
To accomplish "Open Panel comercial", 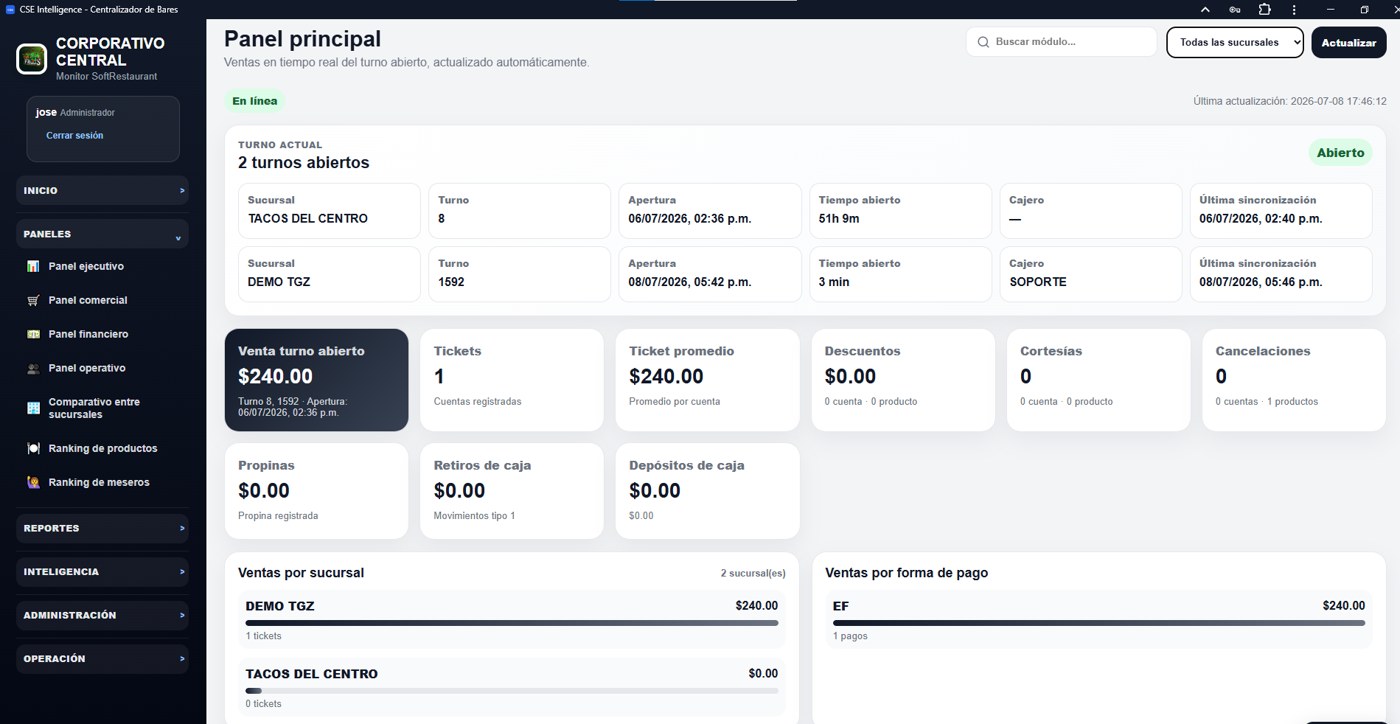I will coord(88,301).
